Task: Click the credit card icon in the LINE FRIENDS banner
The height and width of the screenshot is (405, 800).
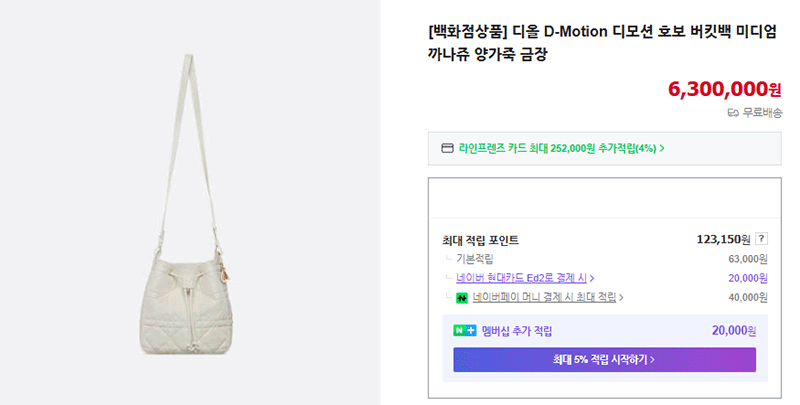Action: 447,148
